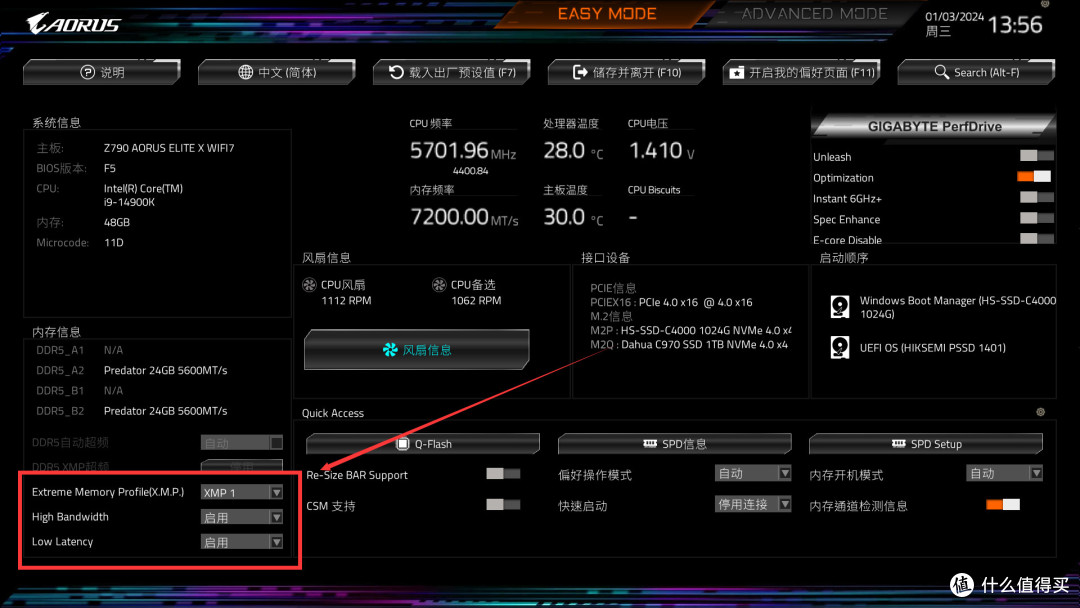Toggle Spec Enhance switch
The width and height of the screenshot is (1080, 608).
(x=1037, y=218)
